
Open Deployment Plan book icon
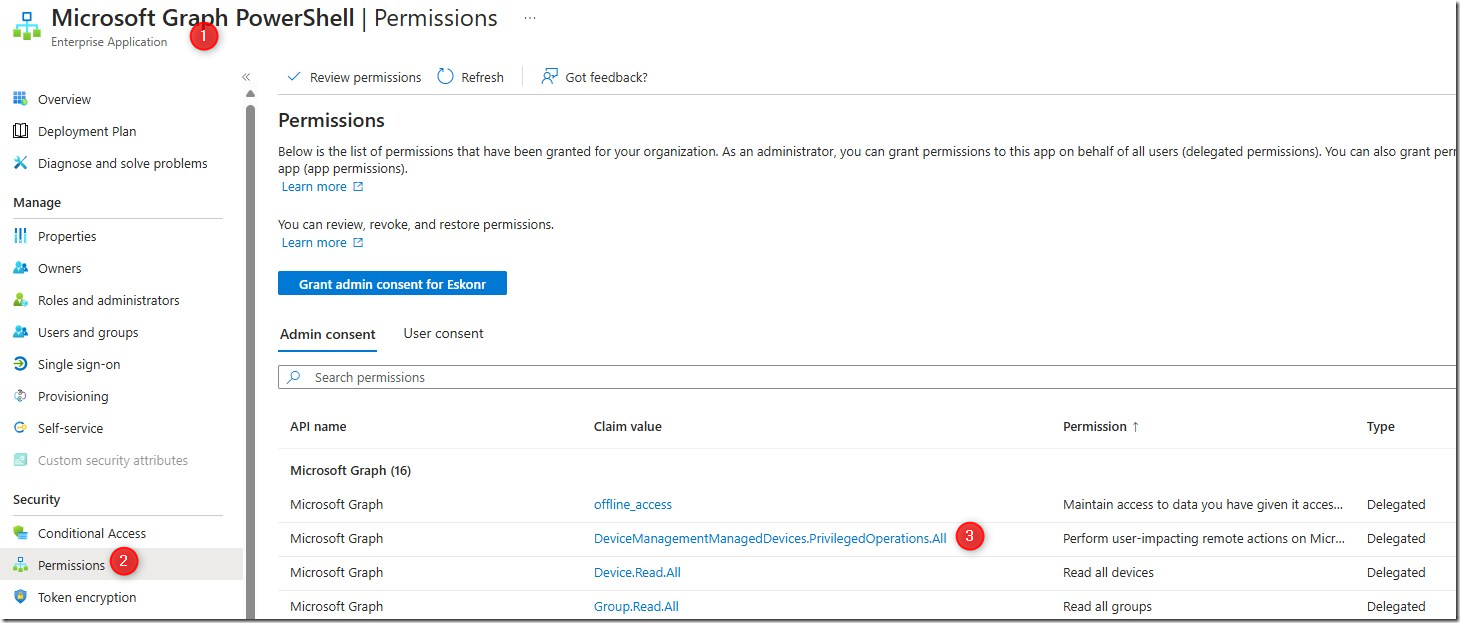click(x=20, y=131)
